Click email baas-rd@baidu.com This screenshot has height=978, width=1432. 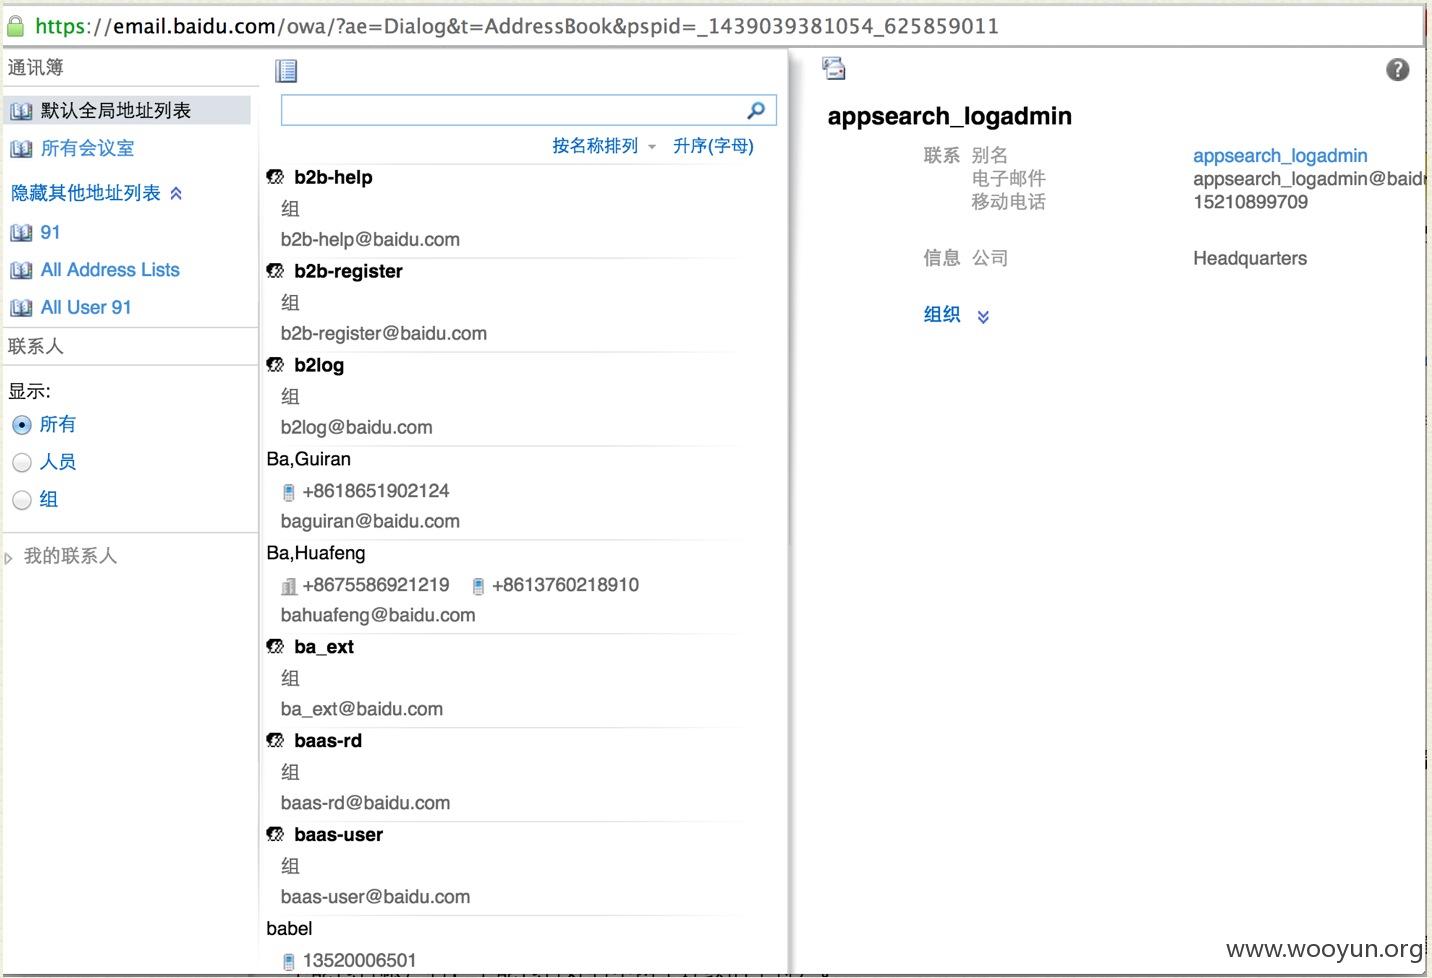[x=365, y=803]
